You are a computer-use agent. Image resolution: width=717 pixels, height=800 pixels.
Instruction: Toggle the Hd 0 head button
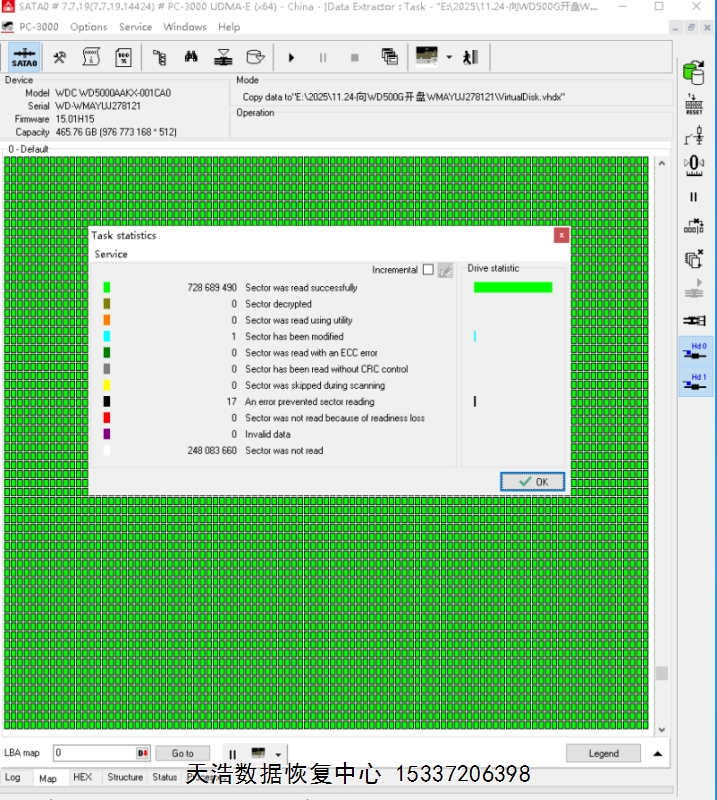coord(693,351)
